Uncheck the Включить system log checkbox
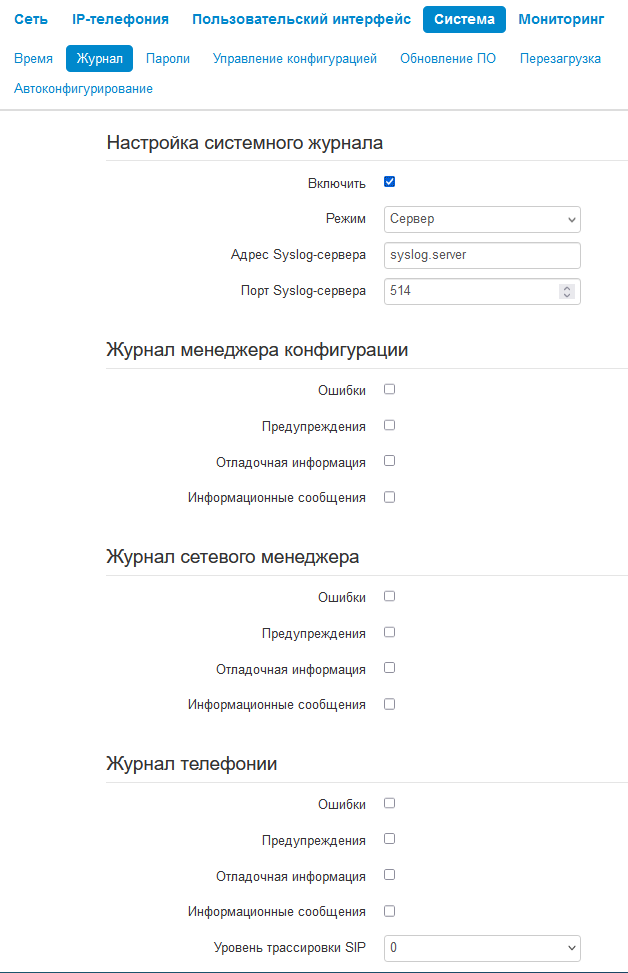Image resolution: width=628 pixels, height=973 pixels. coord(390,182)
